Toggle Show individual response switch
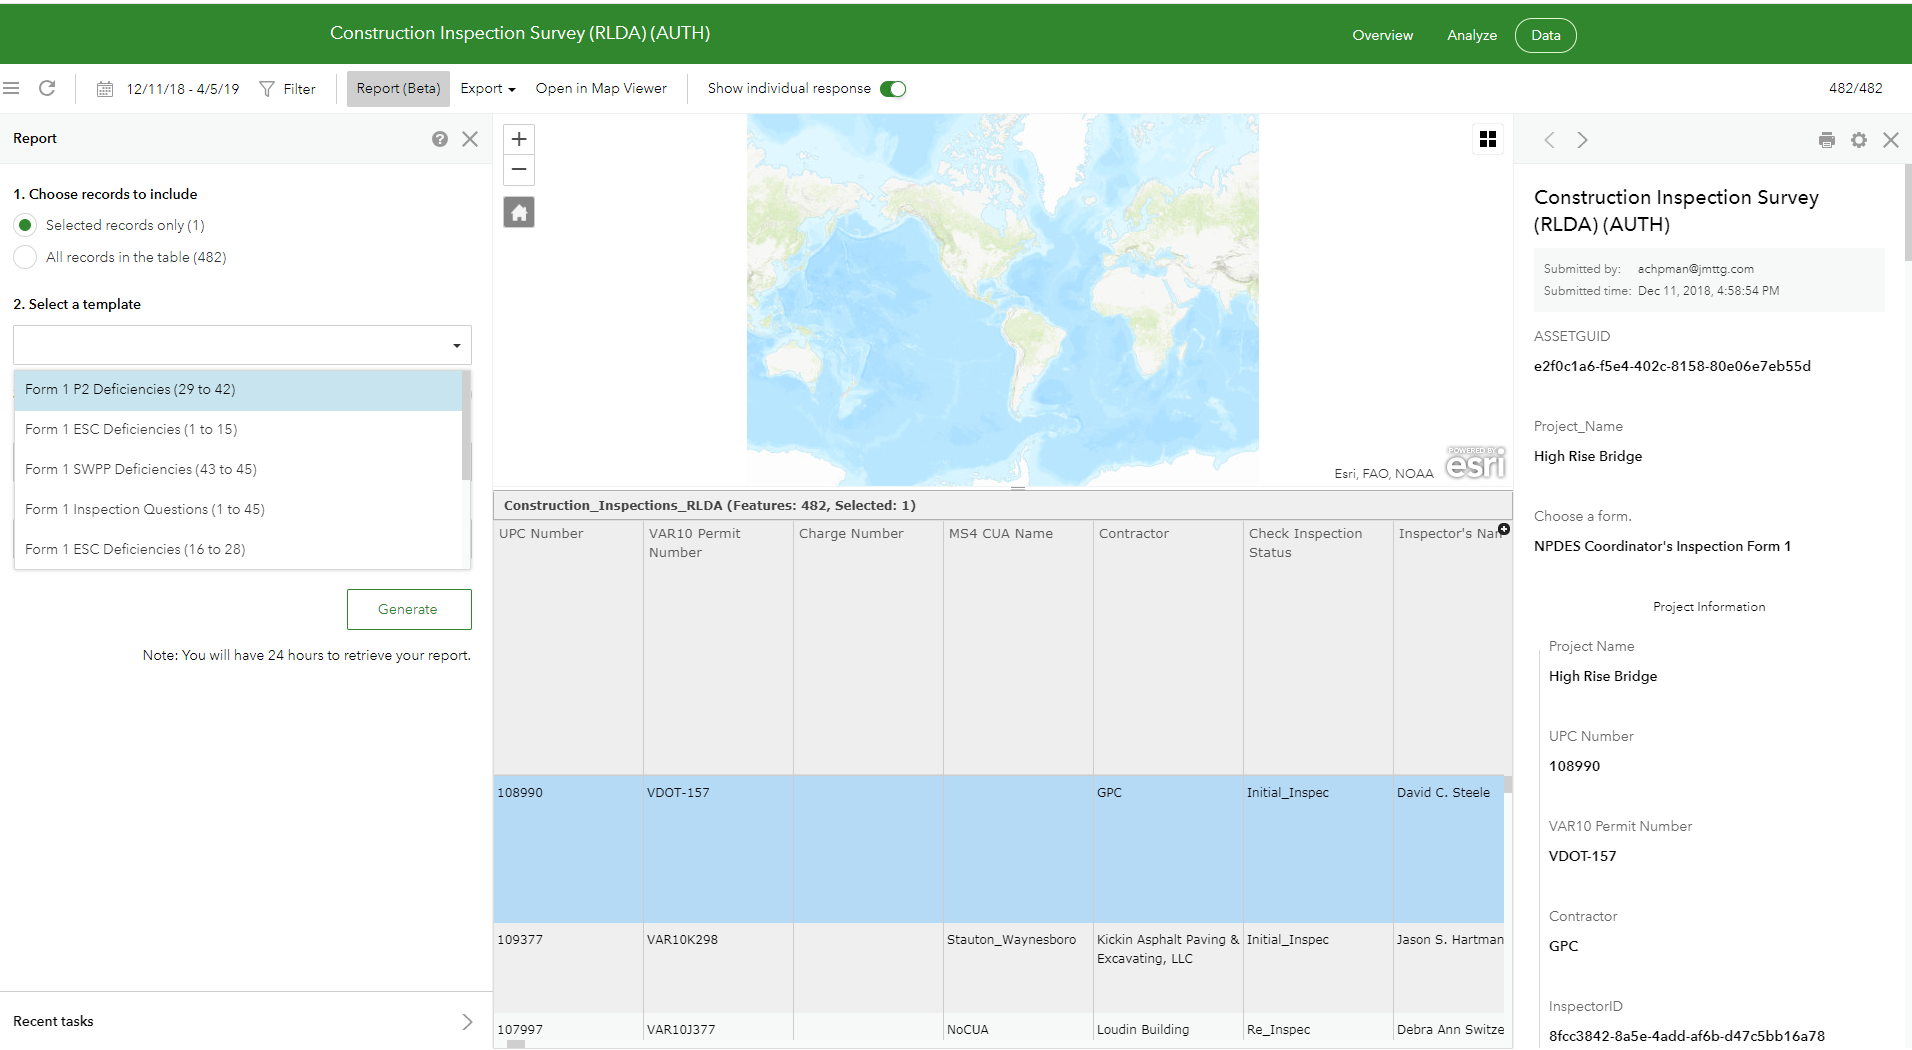 [893, 89]
